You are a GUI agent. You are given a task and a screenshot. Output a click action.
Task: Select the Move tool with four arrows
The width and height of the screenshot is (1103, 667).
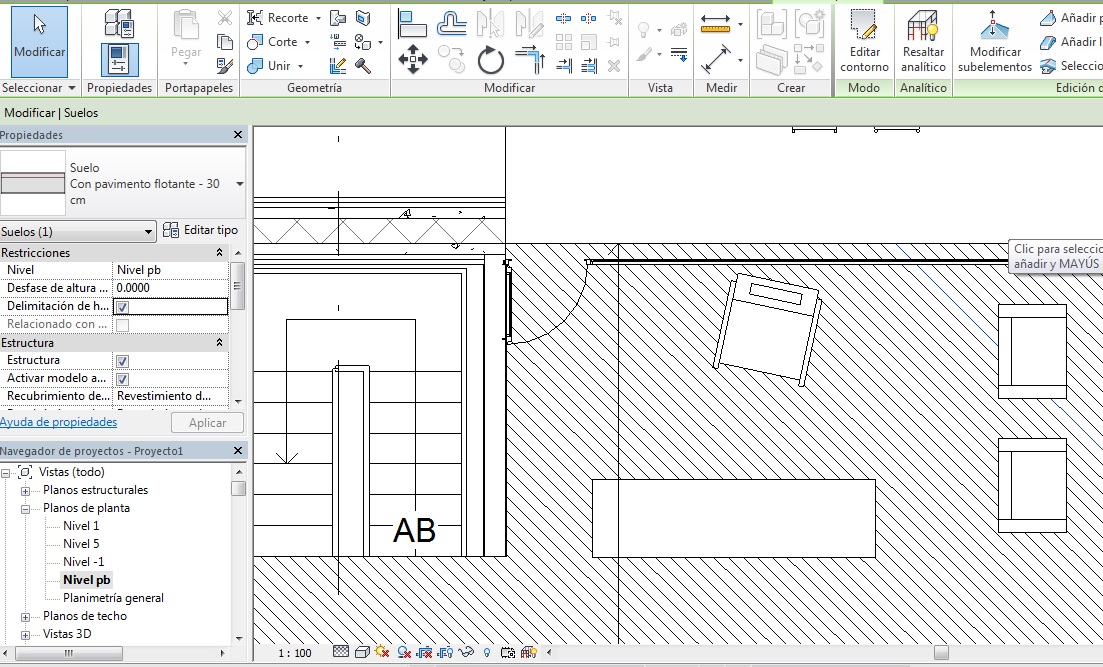[412, 61]
